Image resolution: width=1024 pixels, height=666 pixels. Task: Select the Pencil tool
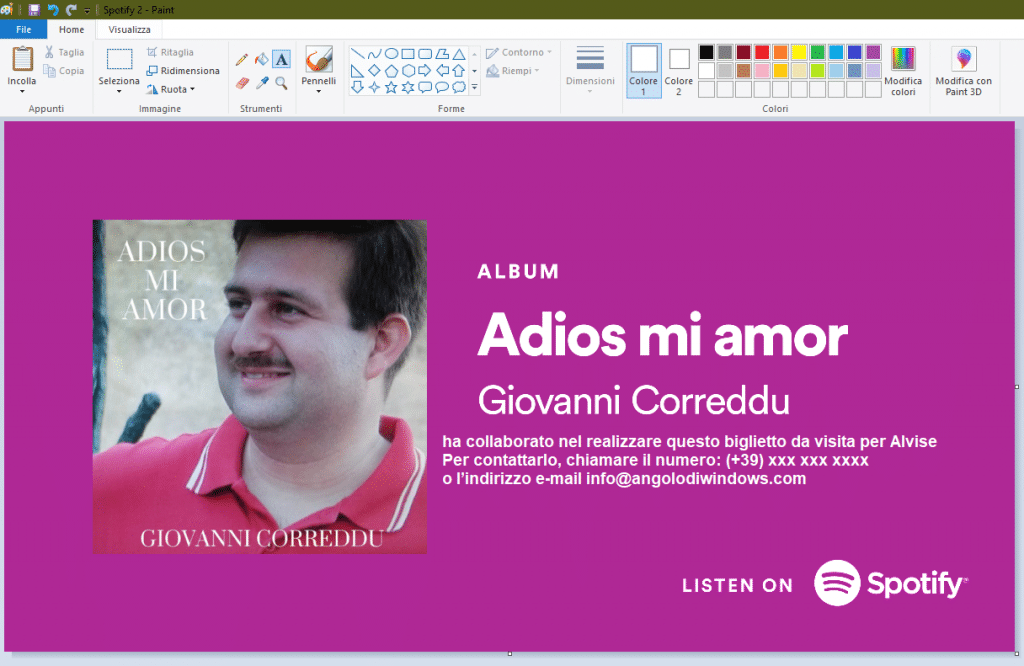pyautogui.click(x=242, y=60)
